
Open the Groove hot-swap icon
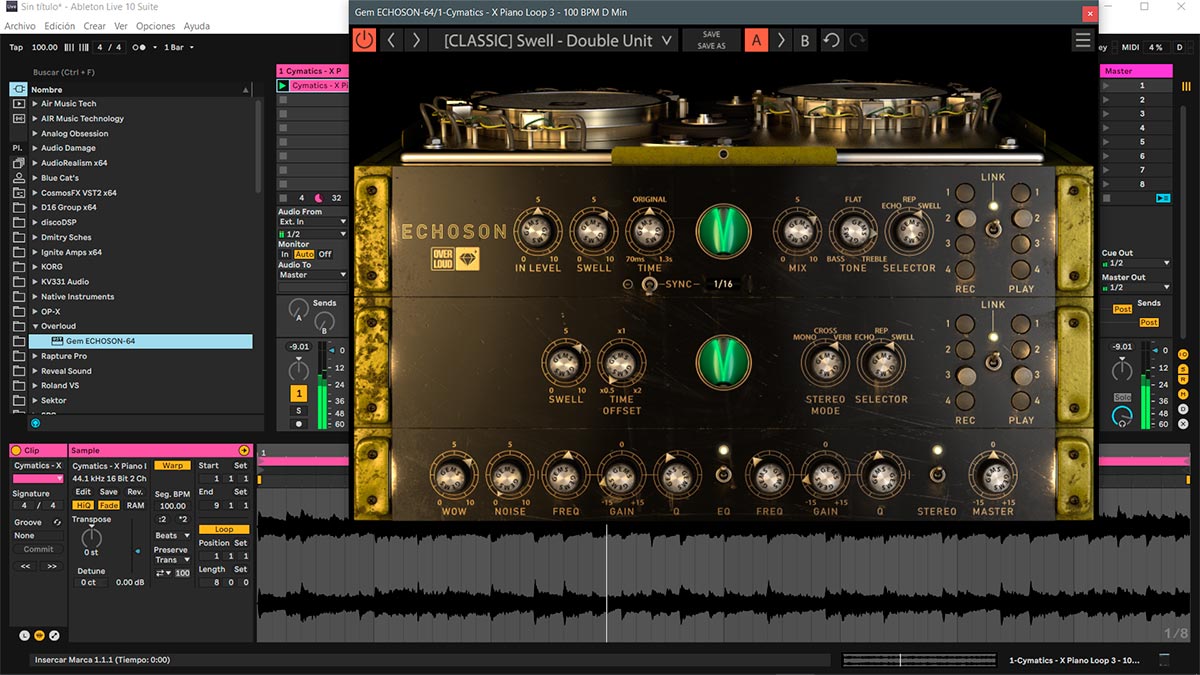(x=57, y=522)
